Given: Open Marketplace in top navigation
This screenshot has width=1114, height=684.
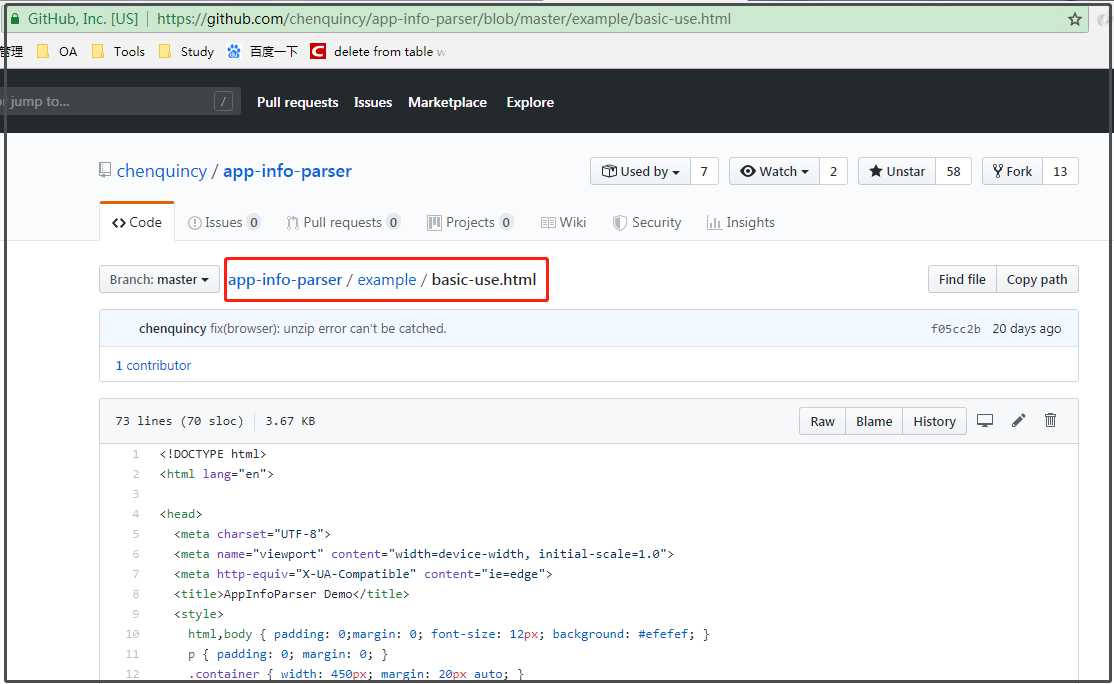Looking at the screenshot, I should [x=448, y=102].
